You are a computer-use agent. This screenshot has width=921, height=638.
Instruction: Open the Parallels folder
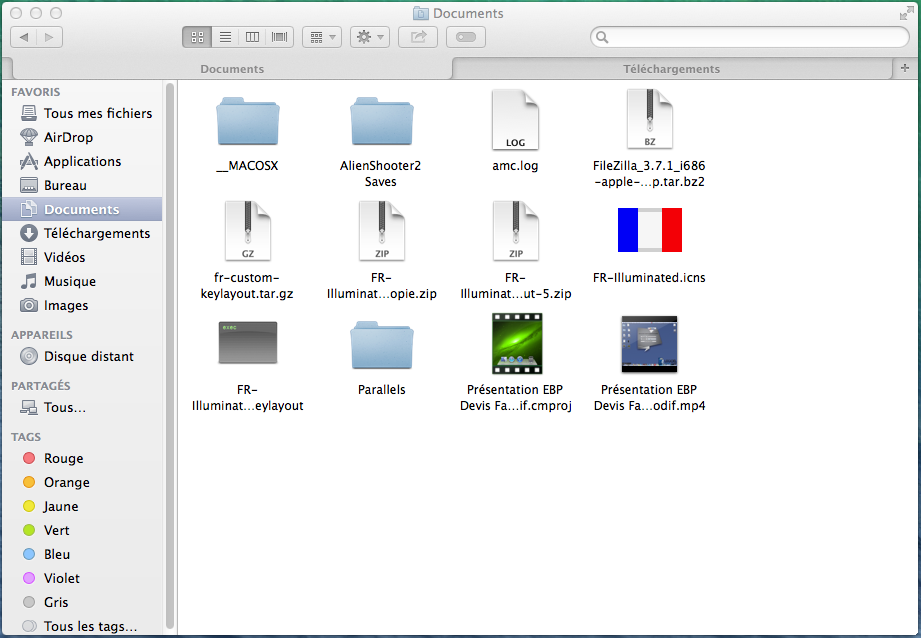[381, 347]
